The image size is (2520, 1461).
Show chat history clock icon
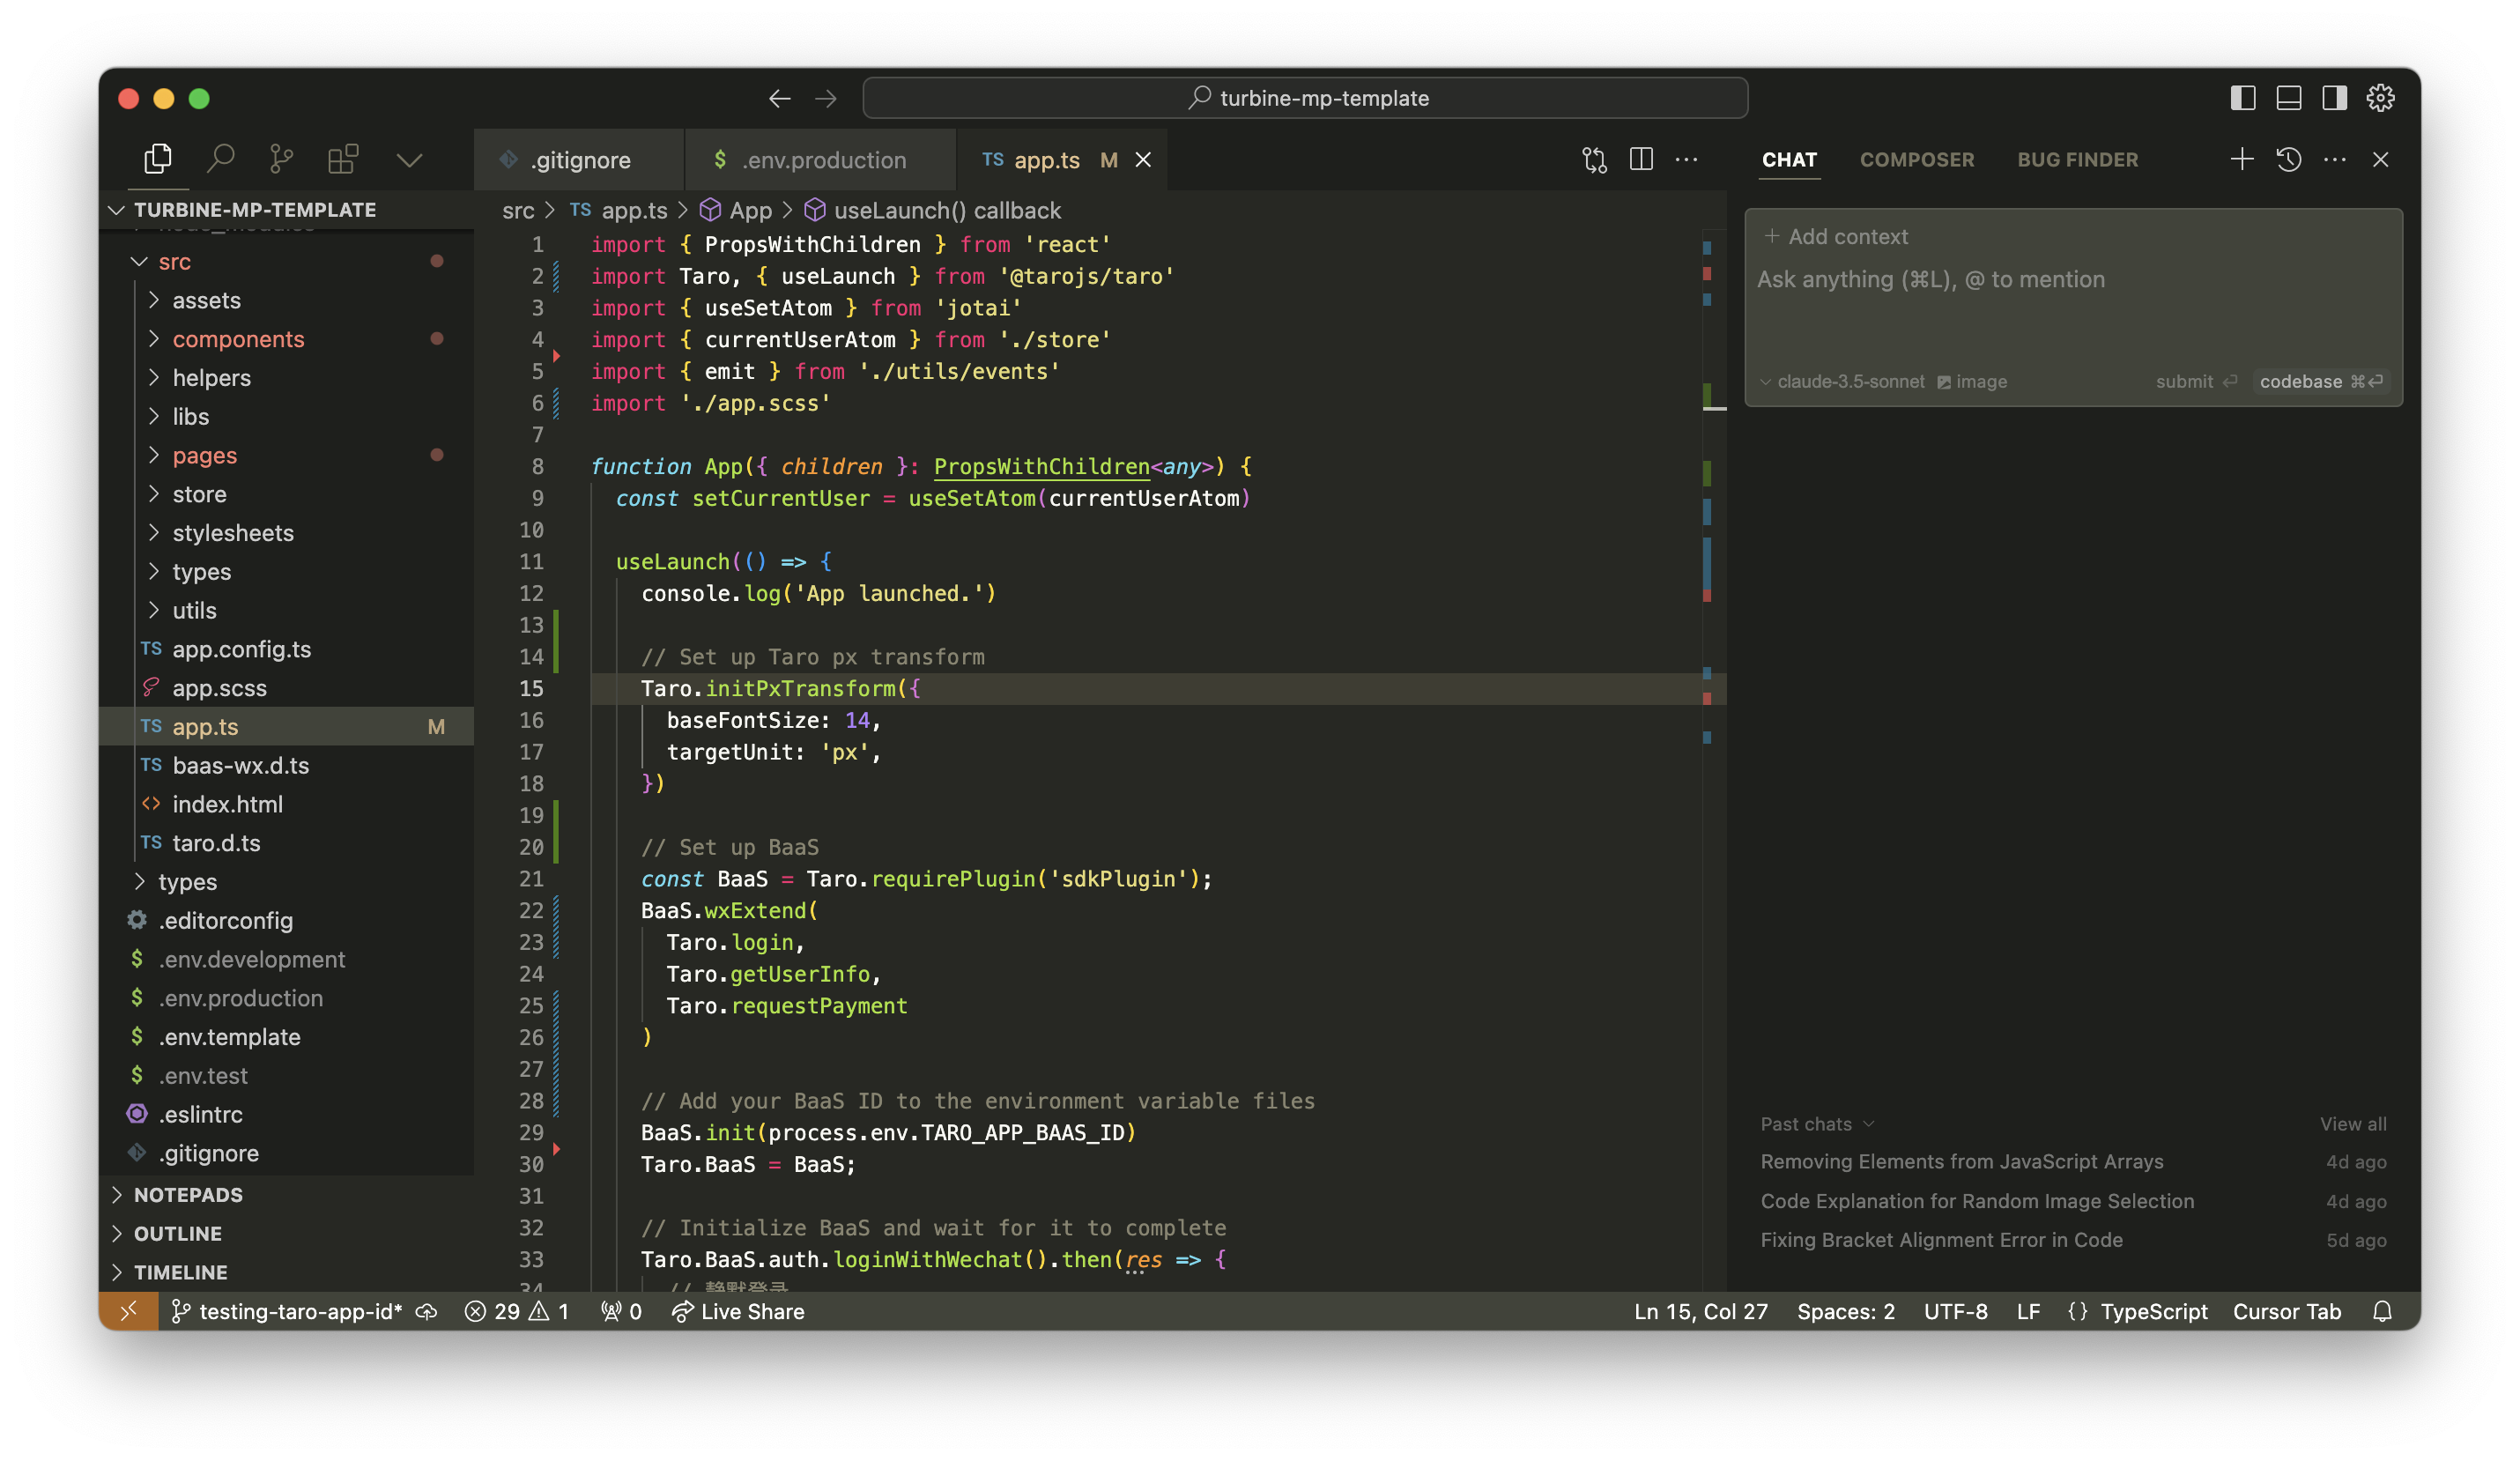[2288, 160]
